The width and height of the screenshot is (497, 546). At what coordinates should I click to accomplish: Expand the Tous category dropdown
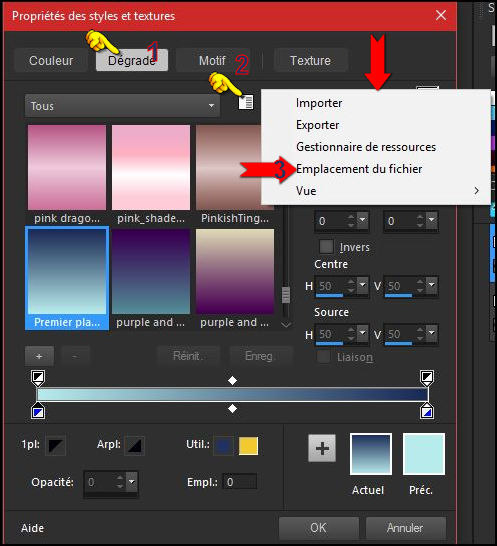122,106
